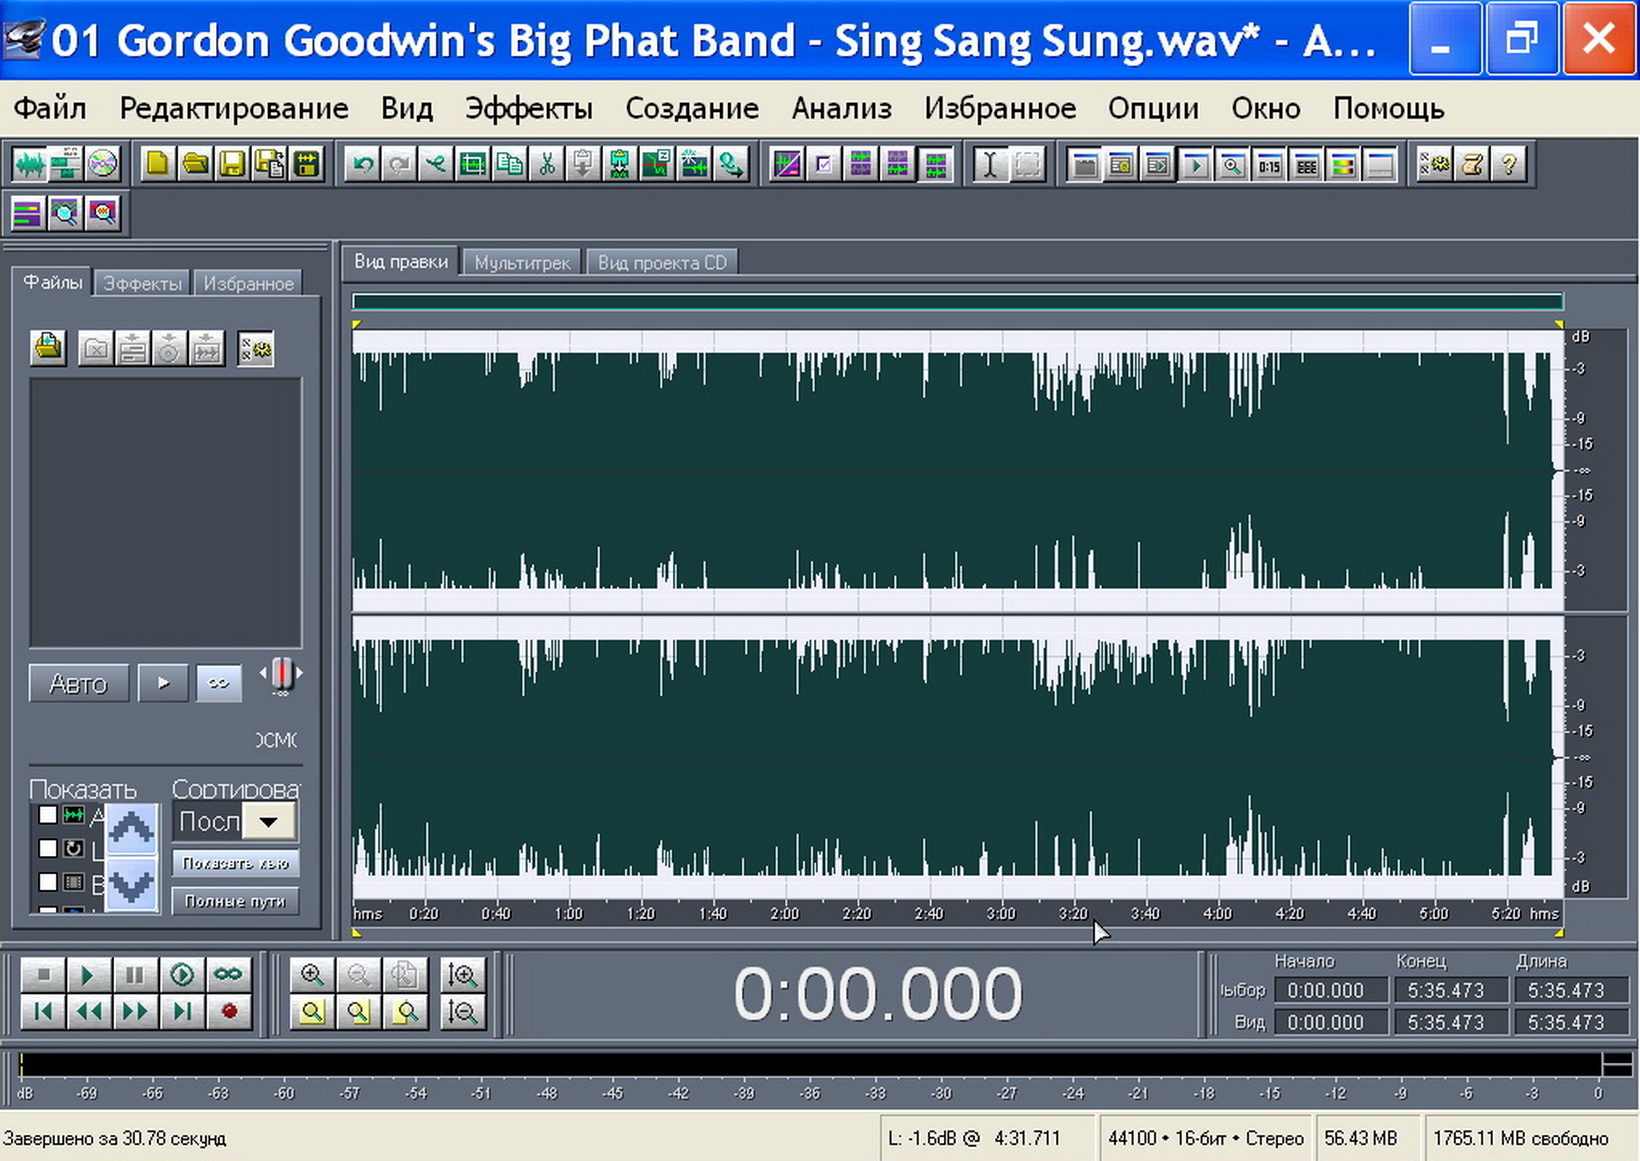Toggle Полные пути full paths button
The width and height of the screenshot is (1640, 1161).
click(x=235, y=901)
